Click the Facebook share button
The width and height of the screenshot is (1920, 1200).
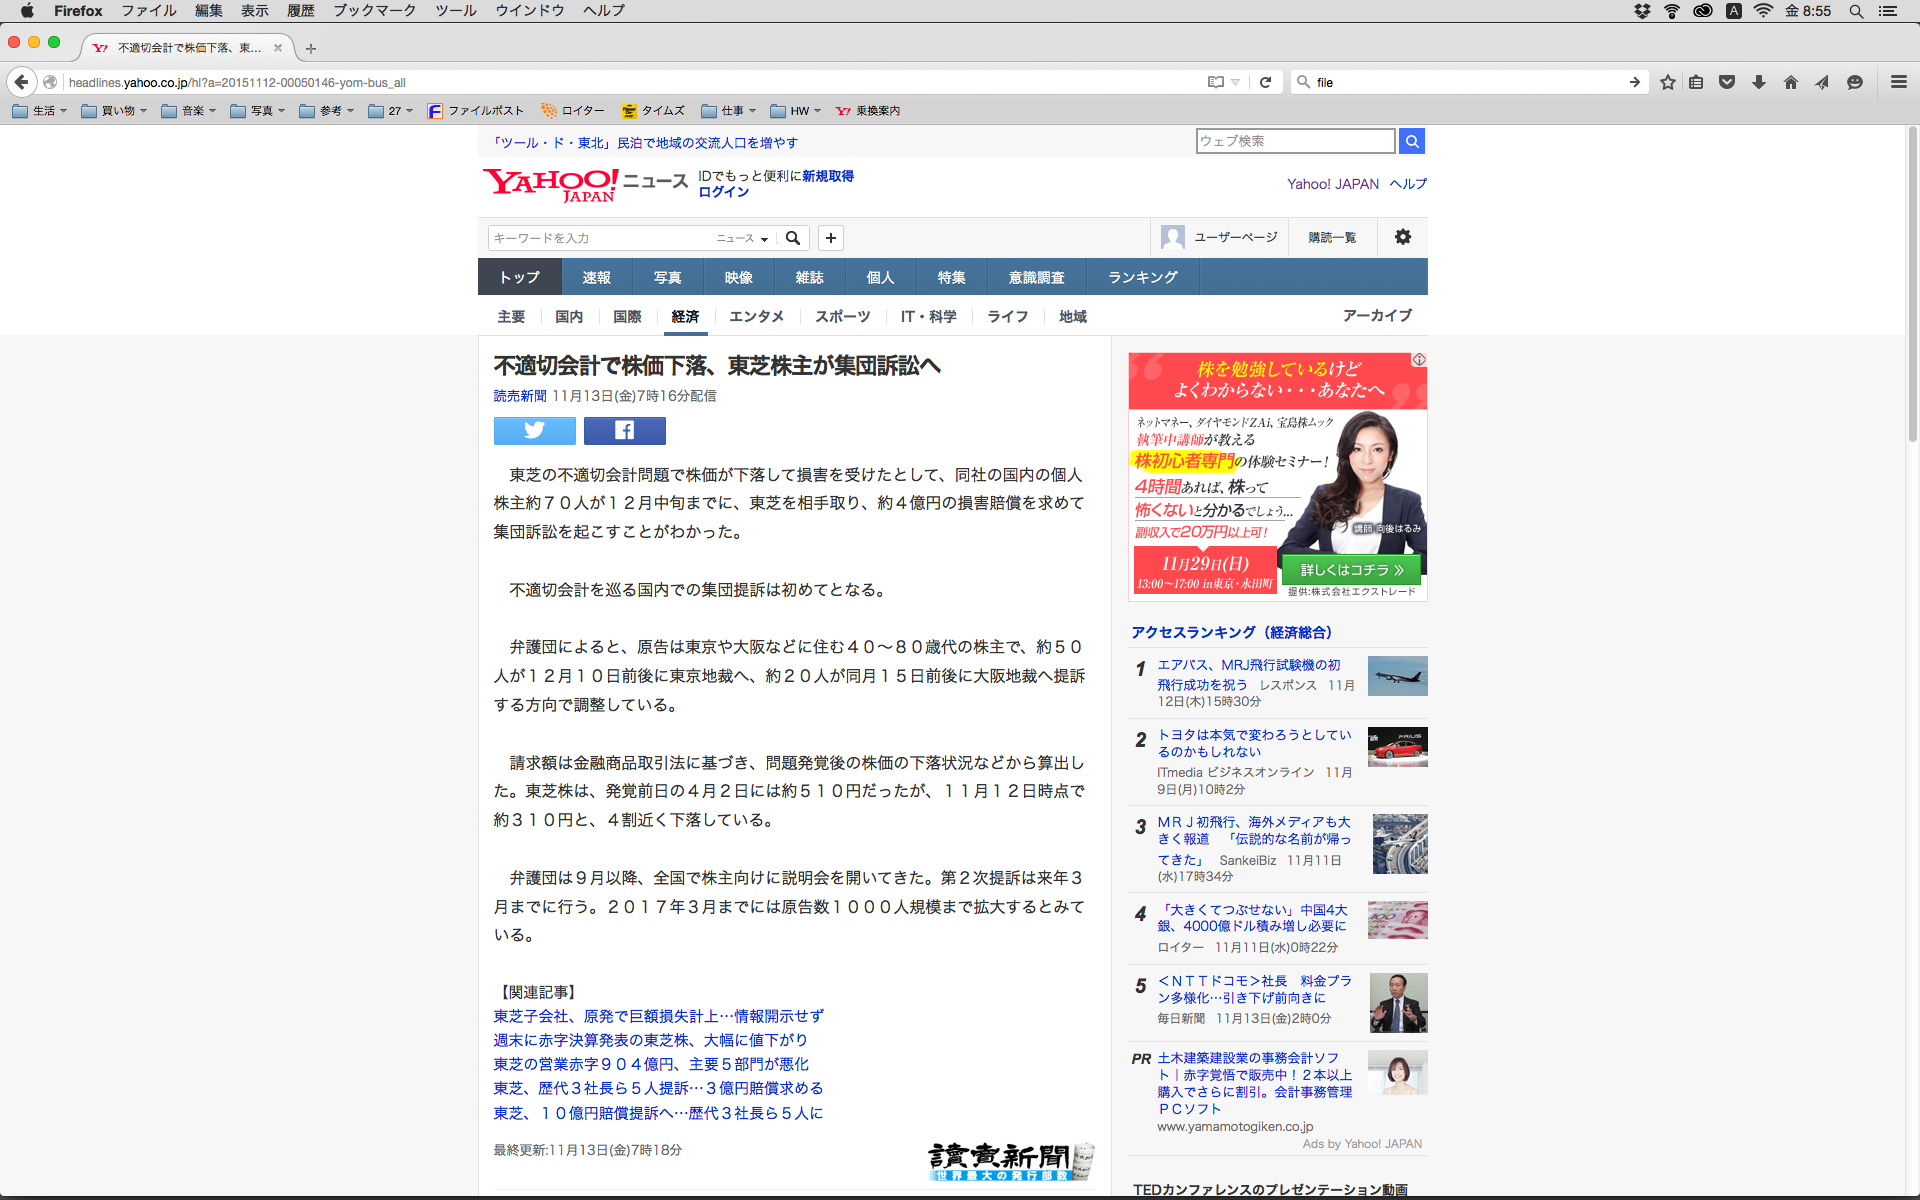point(624,430)
